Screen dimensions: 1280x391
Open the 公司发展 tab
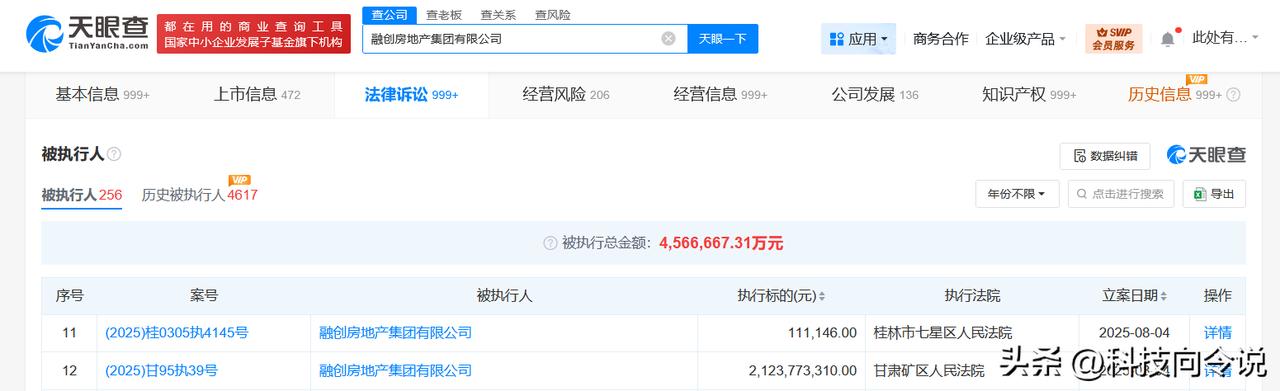tap(875, 95)
